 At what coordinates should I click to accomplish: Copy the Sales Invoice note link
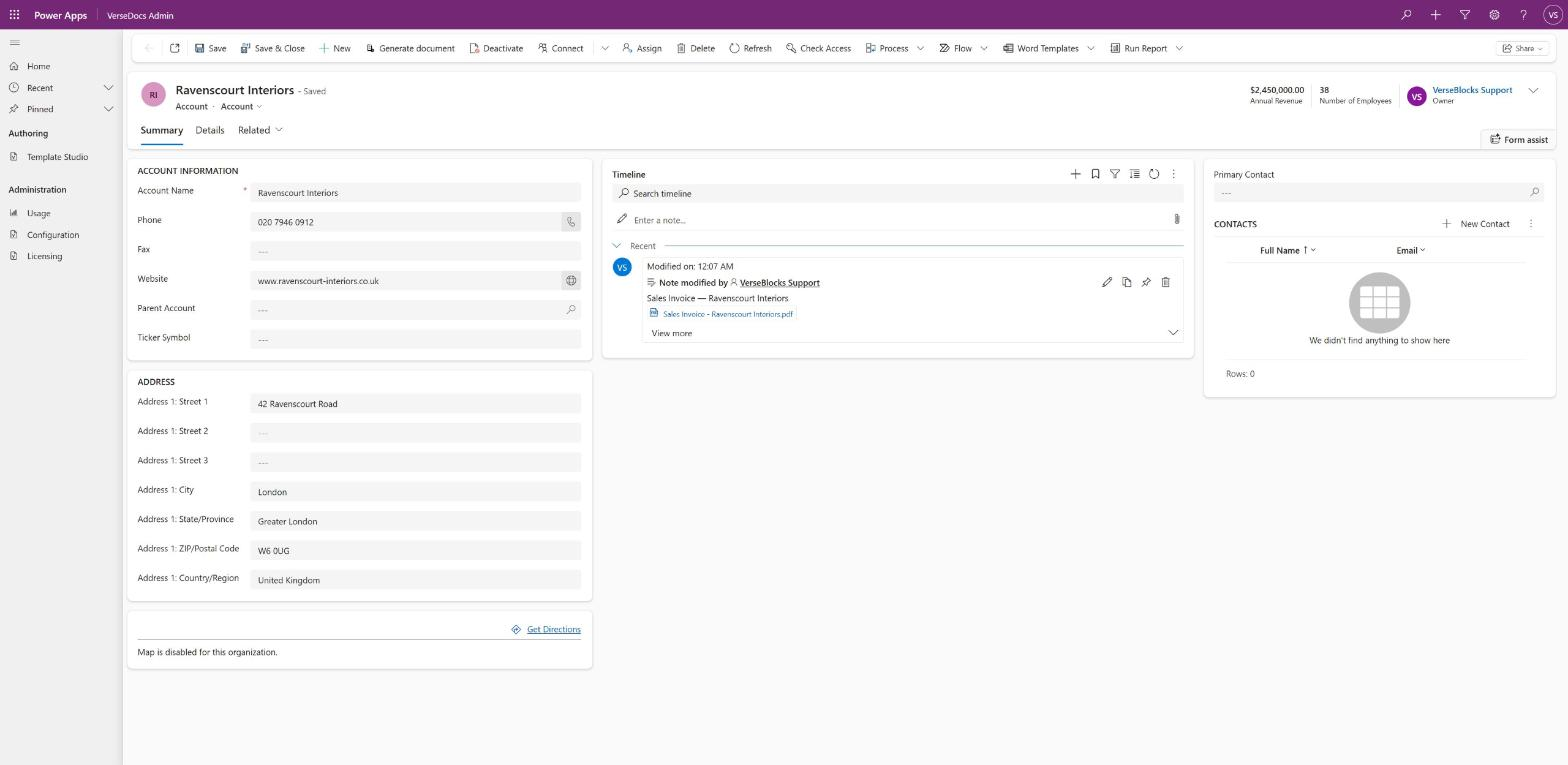pos(1127,282)
